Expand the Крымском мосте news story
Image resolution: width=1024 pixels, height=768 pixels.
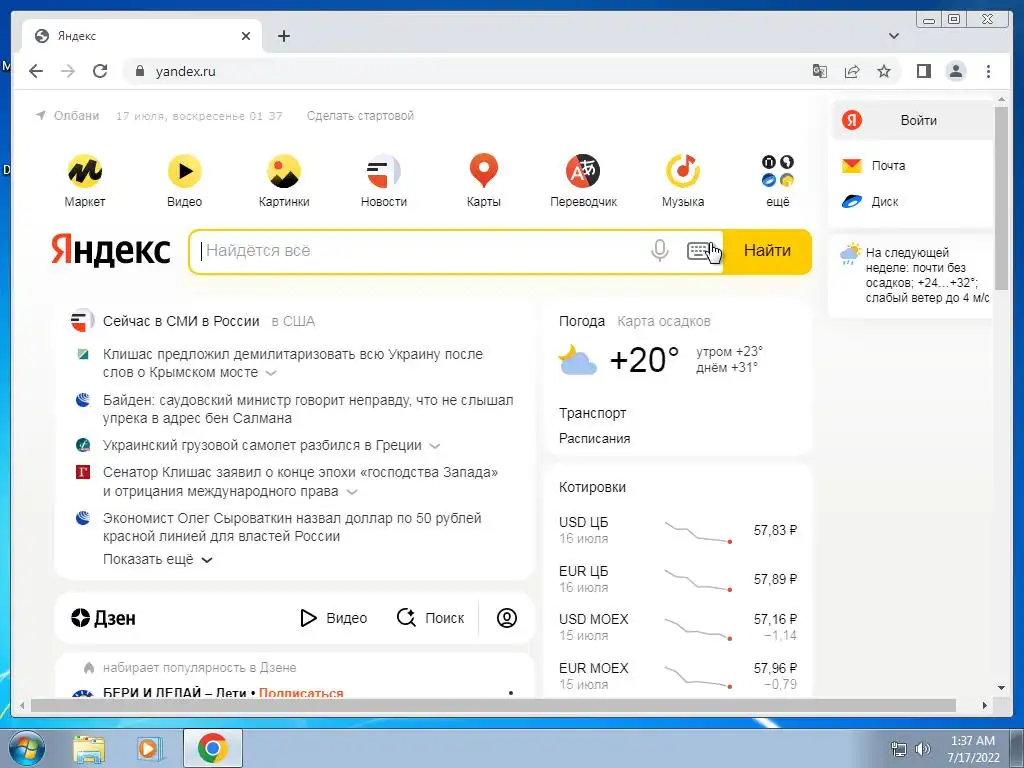(x=271, y=373)
